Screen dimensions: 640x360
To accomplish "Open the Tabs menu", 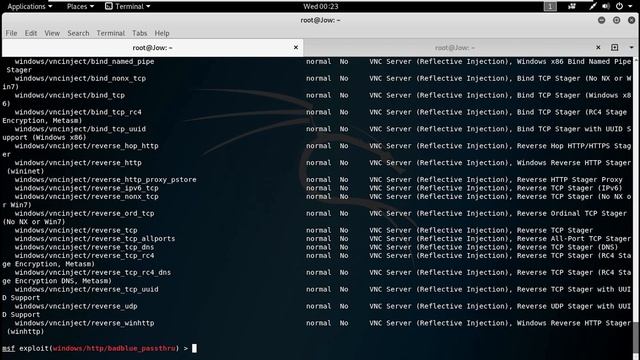I will tap(139, 33).
